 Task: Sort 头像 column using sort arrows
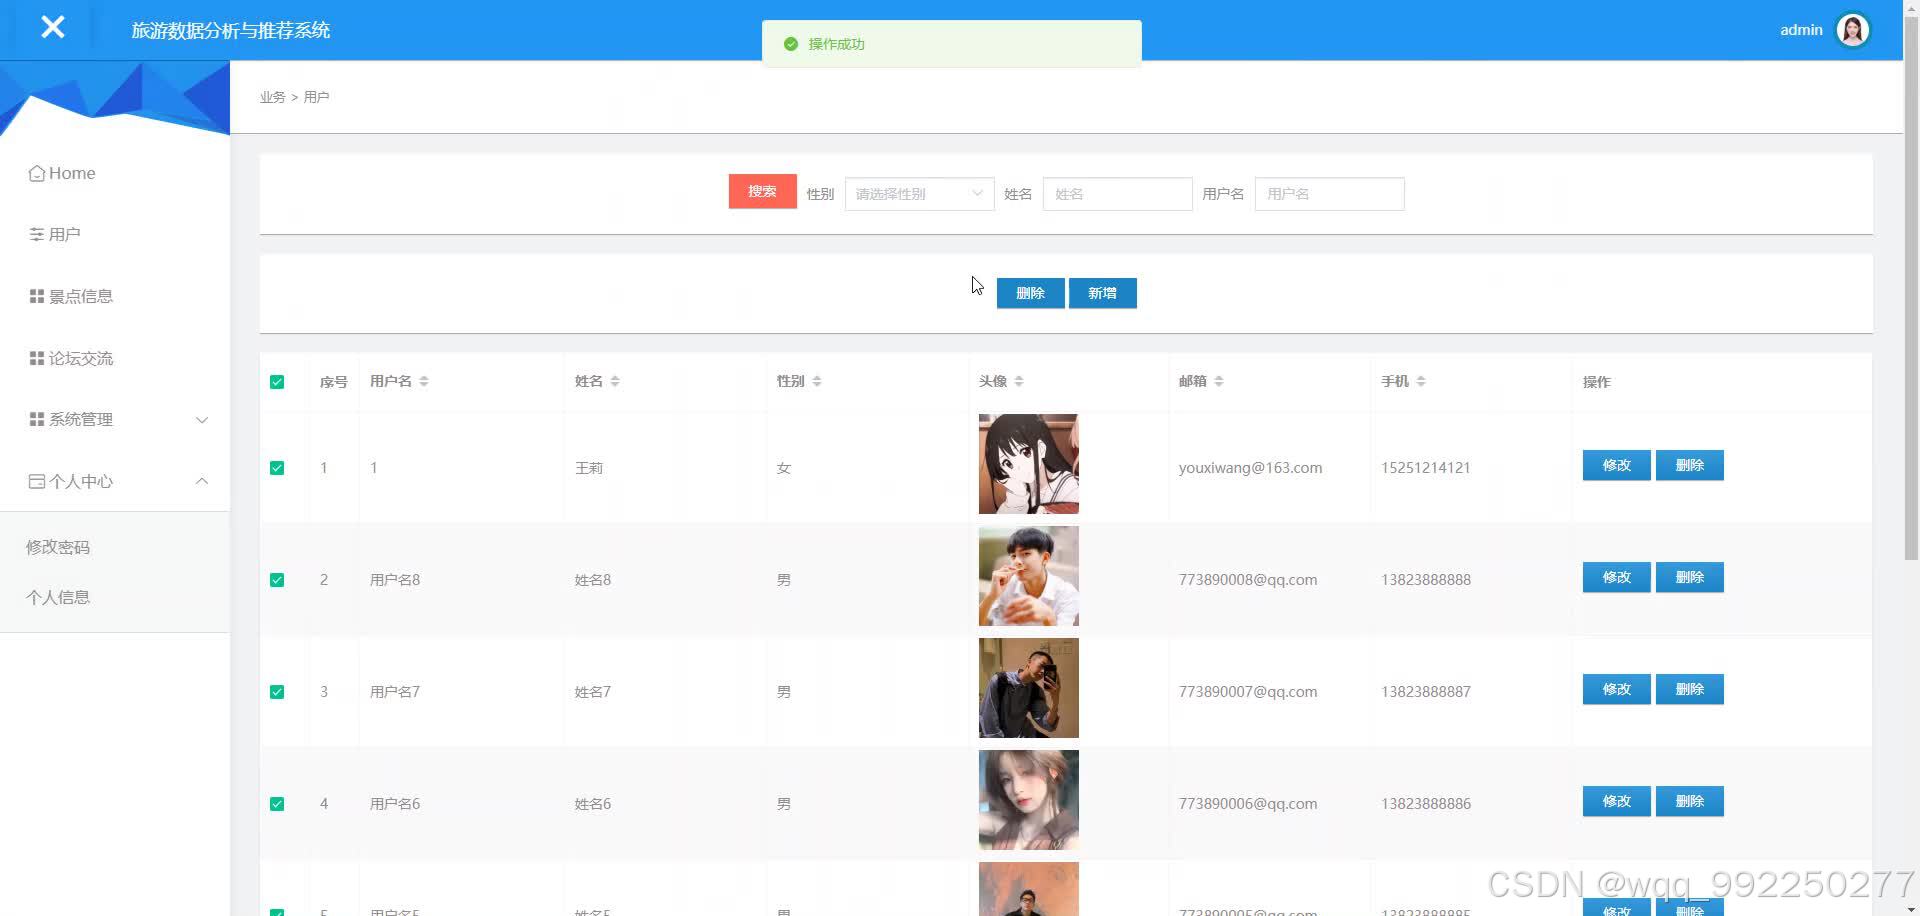(x=1019, y=381)
